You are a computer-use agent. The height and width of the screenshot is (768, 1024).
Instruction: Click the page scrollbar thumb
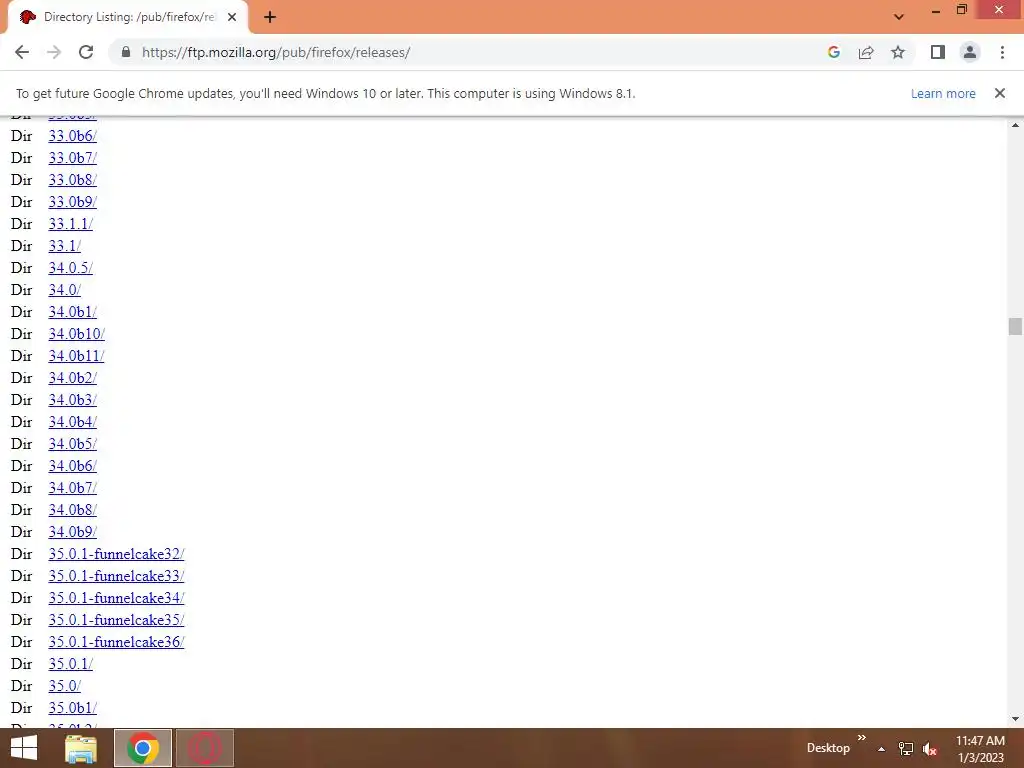(1015, 326)
